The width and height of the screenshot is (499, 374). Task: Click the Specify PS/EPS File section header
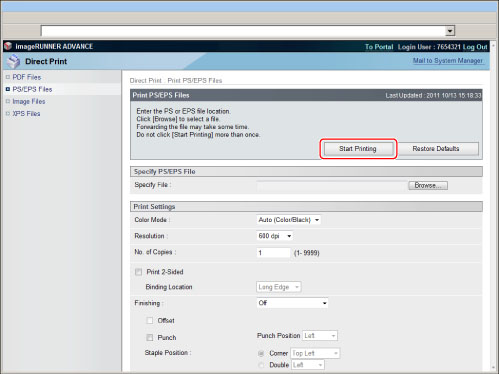click(x=306, y=172)
